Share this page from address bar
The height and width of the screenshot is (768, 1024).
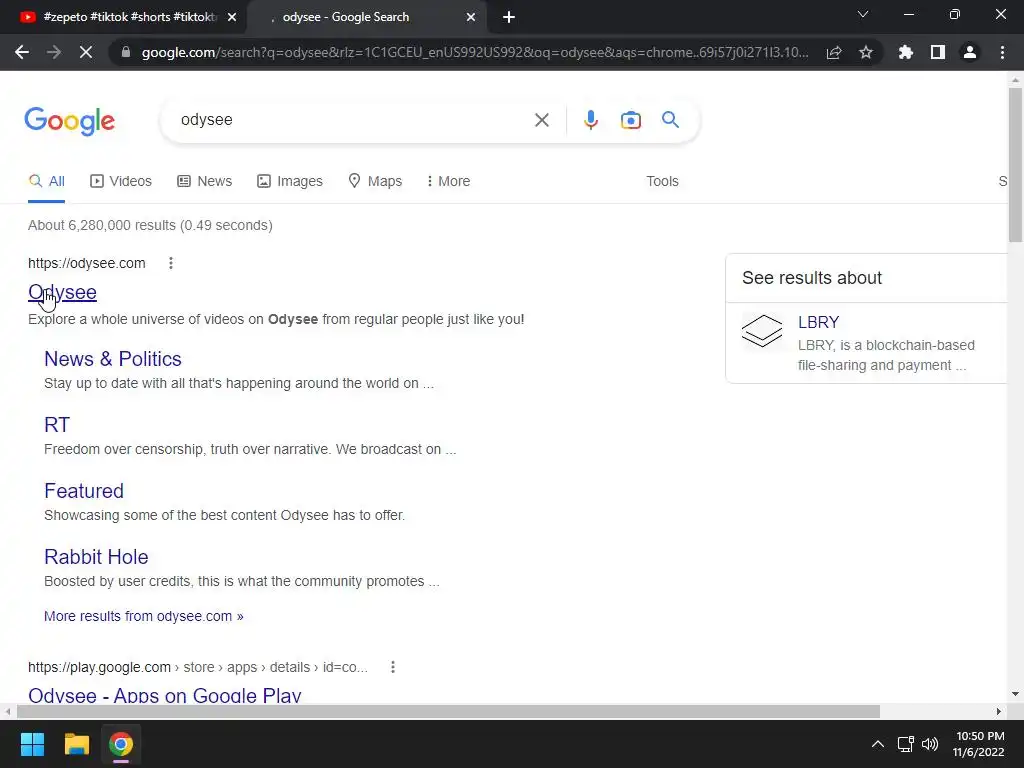834,52
